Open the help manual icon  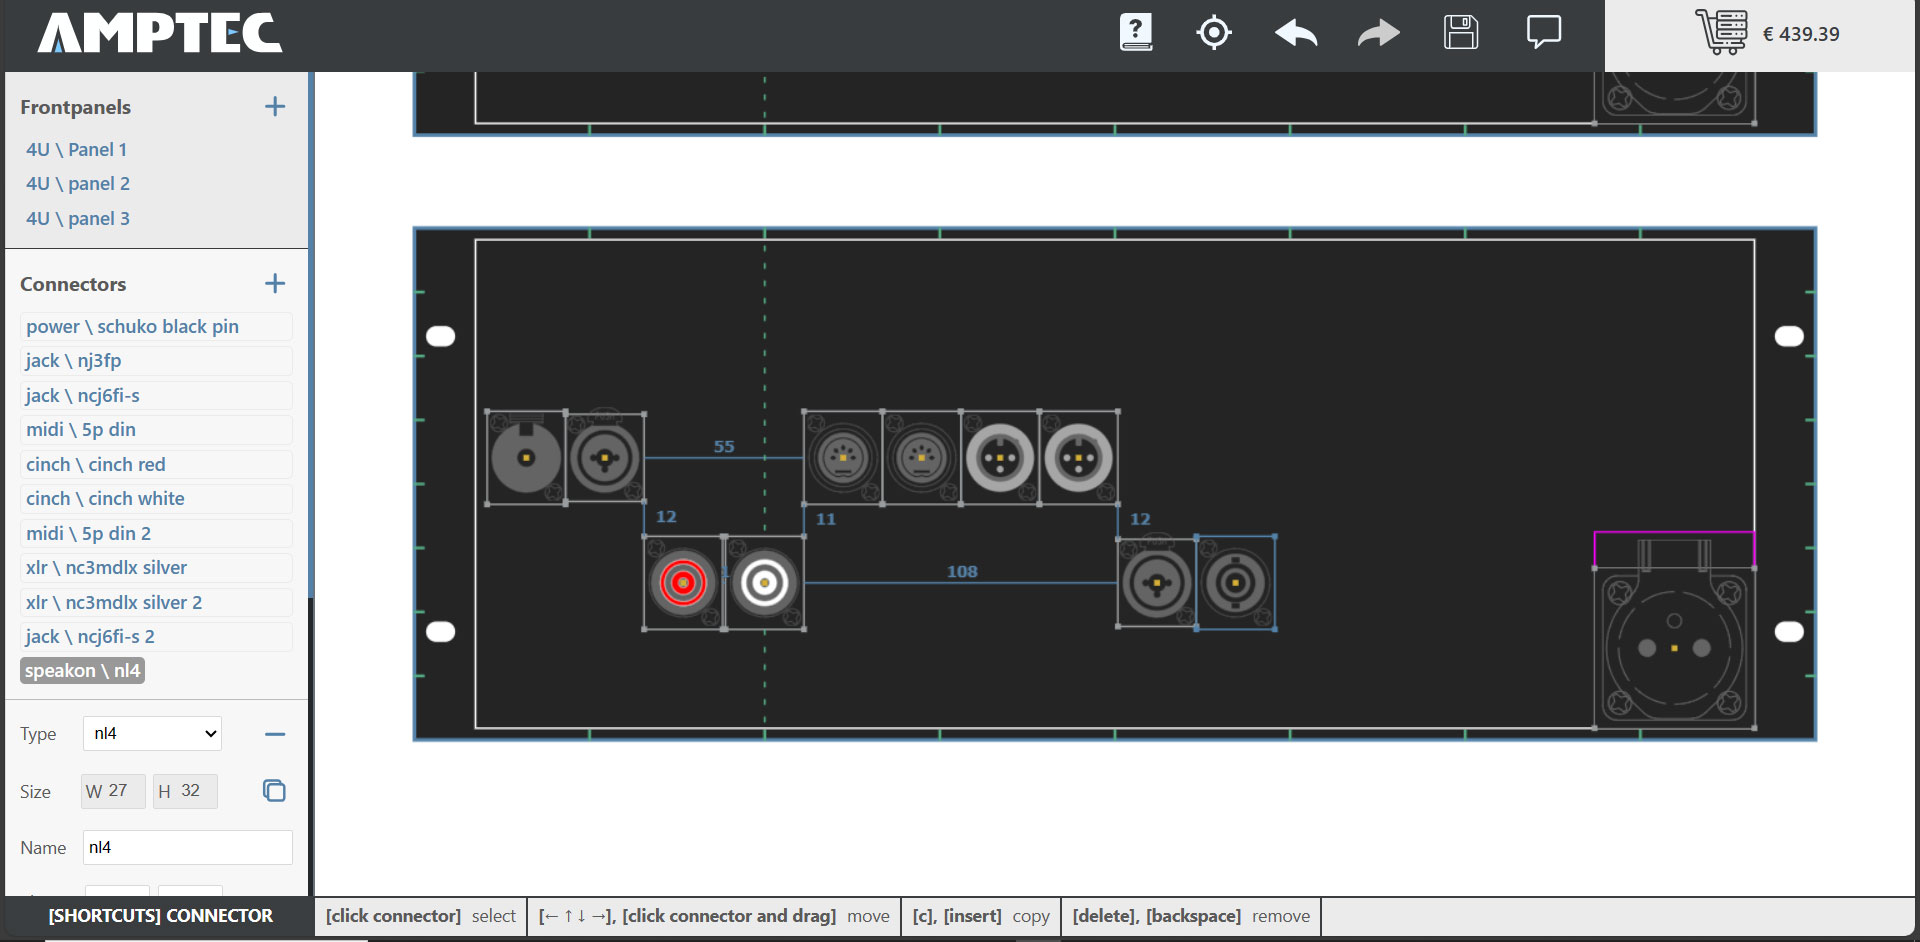pos(1135,33)
